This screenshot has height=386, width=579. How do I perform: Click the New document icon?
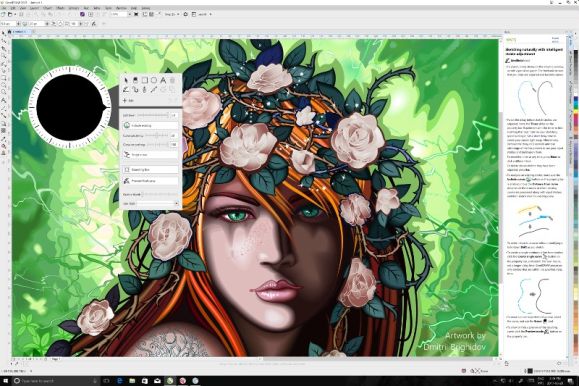pos(3,14)
